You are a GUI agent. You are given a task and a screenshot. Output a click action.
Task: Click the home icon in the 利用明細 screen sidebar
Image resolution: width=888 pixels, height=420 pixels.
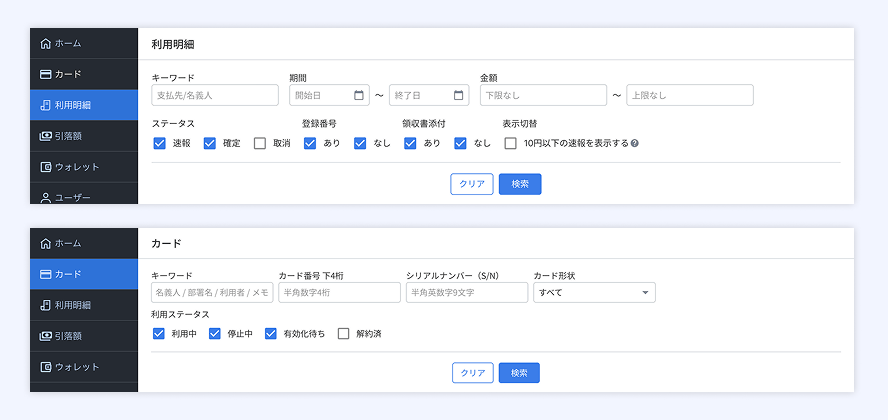pos(45,44)
